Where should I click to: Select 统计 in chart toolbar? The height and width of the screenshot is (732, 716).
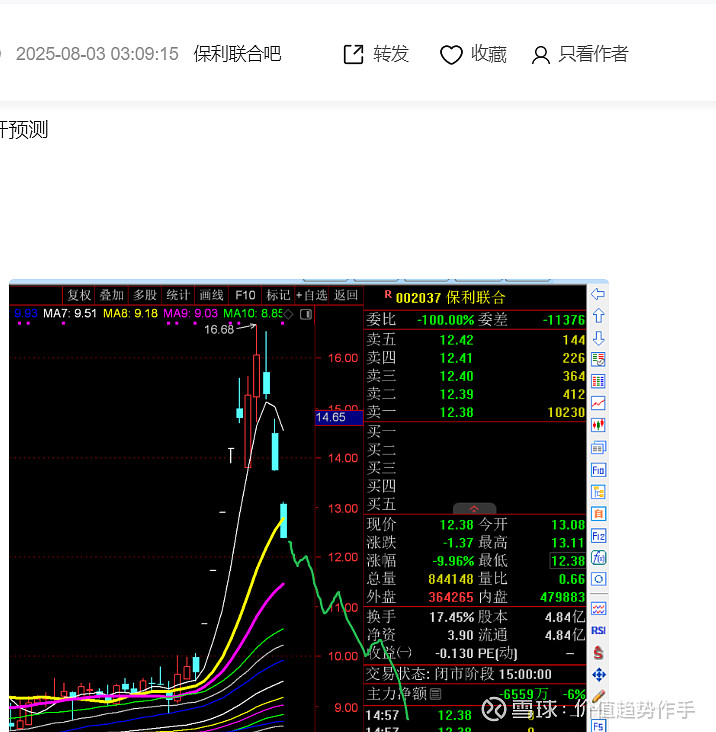tap(178, 295)
